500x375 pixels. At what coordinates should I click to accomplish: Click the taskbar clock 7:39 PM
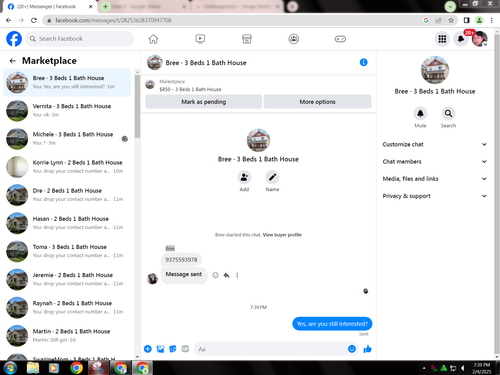pyautogui.click(x=482, y=368)
